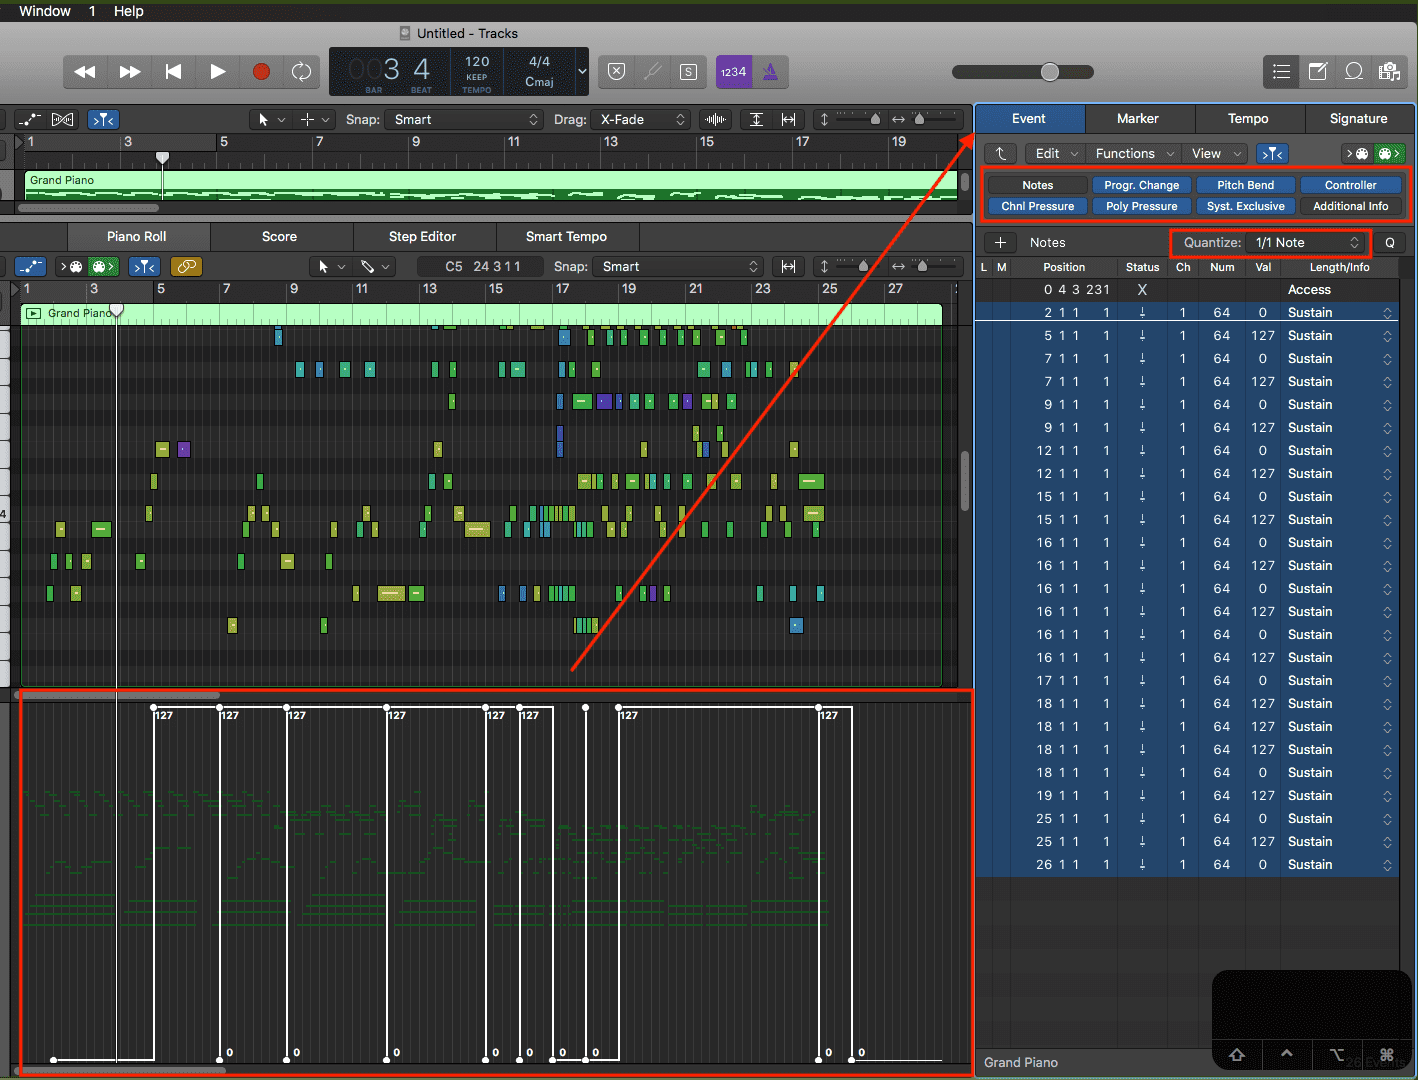This screenshot has width=1418, height=1080.
Task: Open the media Browsers panel
Action: point(1388,71)
